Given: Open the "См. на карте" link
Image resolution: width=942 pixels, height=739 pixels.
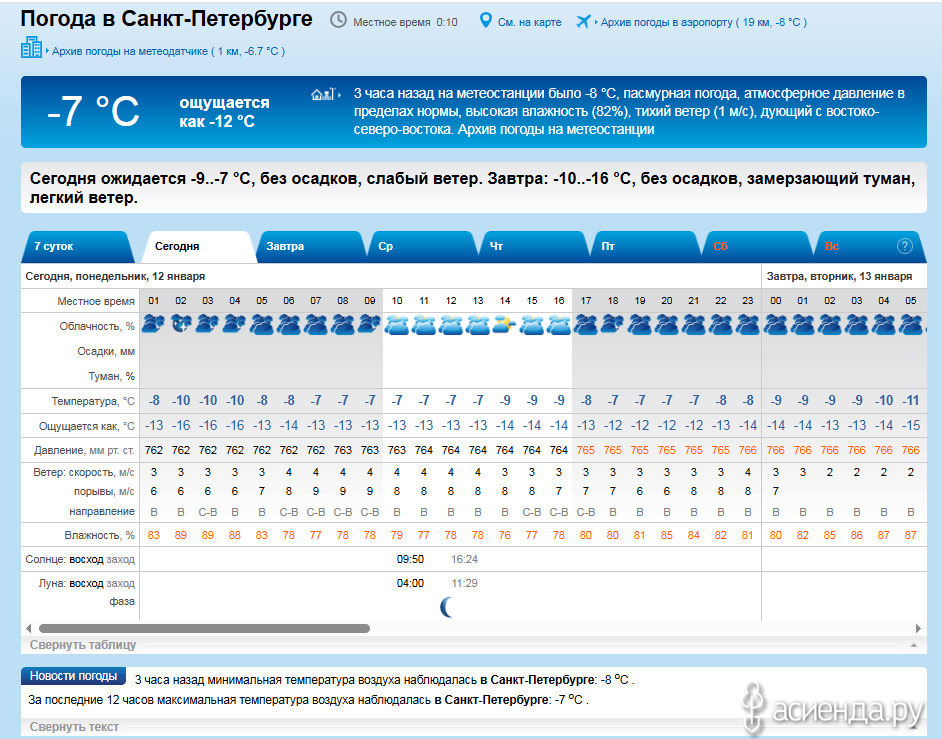Looking at the screenshot, I should tap(530, 22).
